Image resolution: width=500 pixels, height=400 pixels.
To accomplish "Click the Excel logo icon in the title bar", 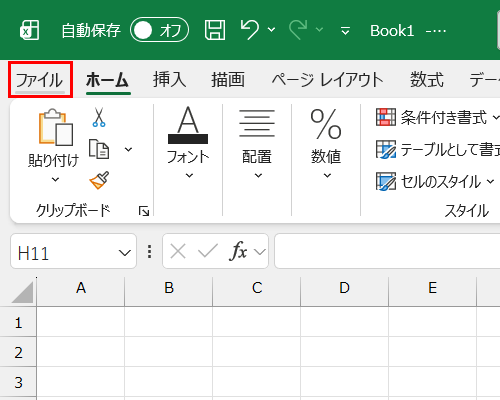I will pyautogui.click(x=29, y=30).
